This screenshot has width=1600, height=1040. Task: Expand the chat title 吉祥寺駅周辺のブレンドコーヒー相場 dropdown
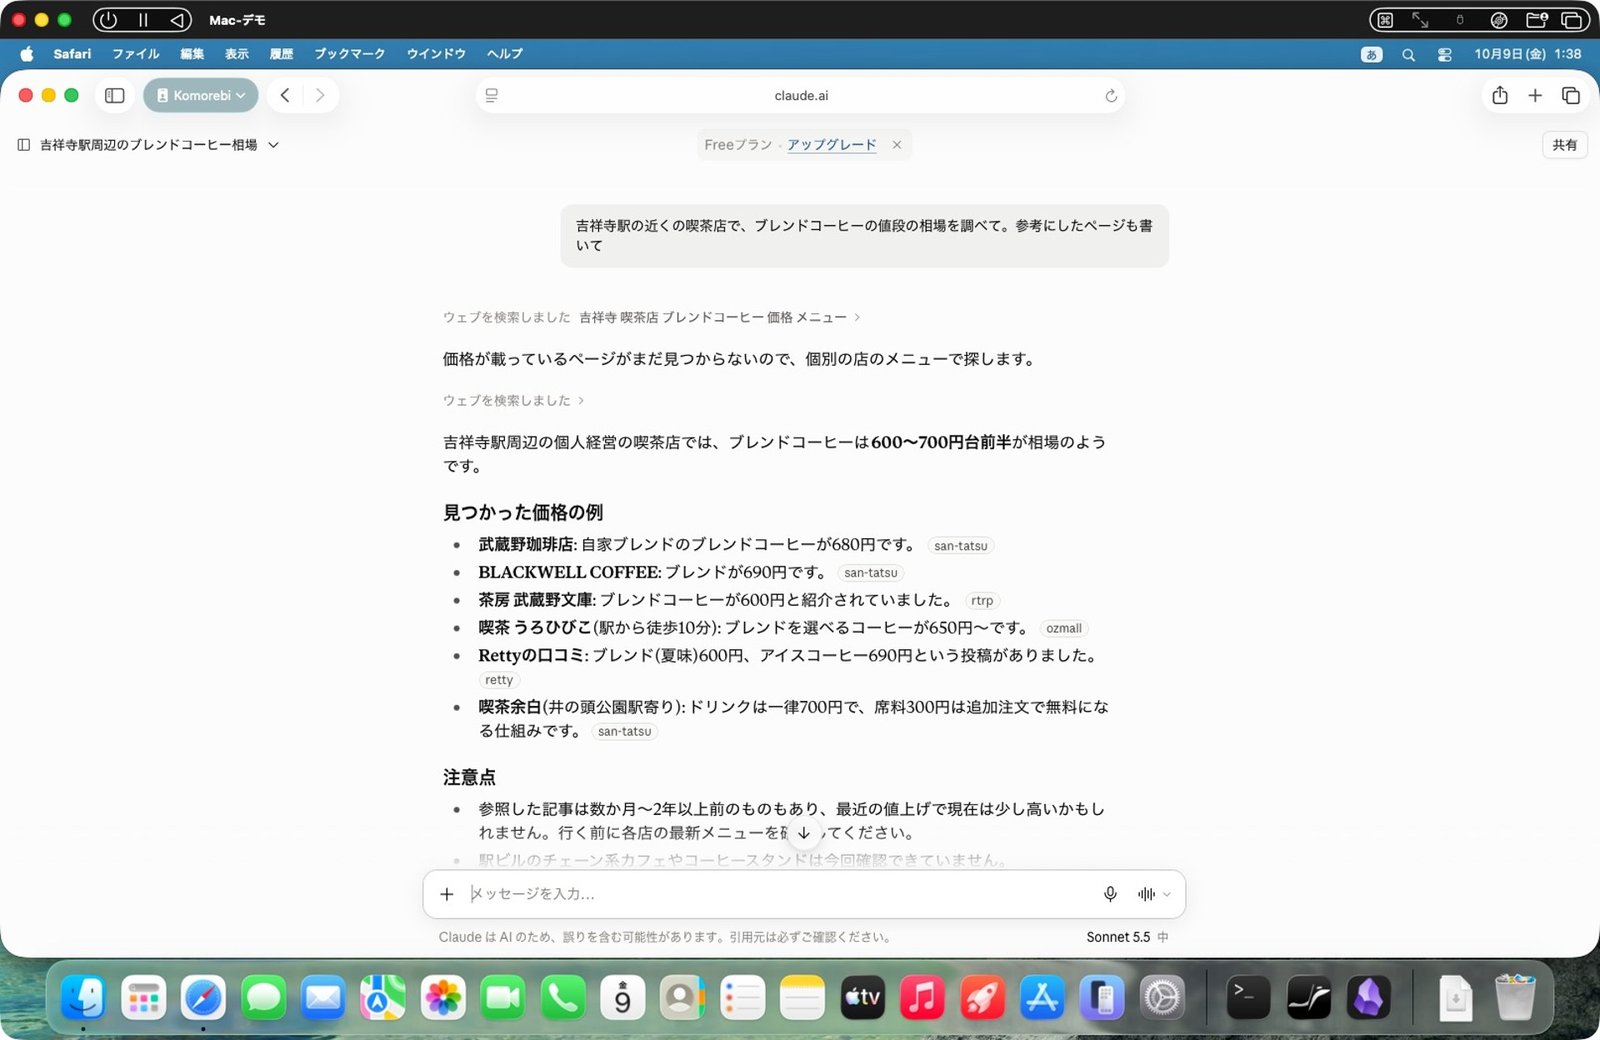160,145
